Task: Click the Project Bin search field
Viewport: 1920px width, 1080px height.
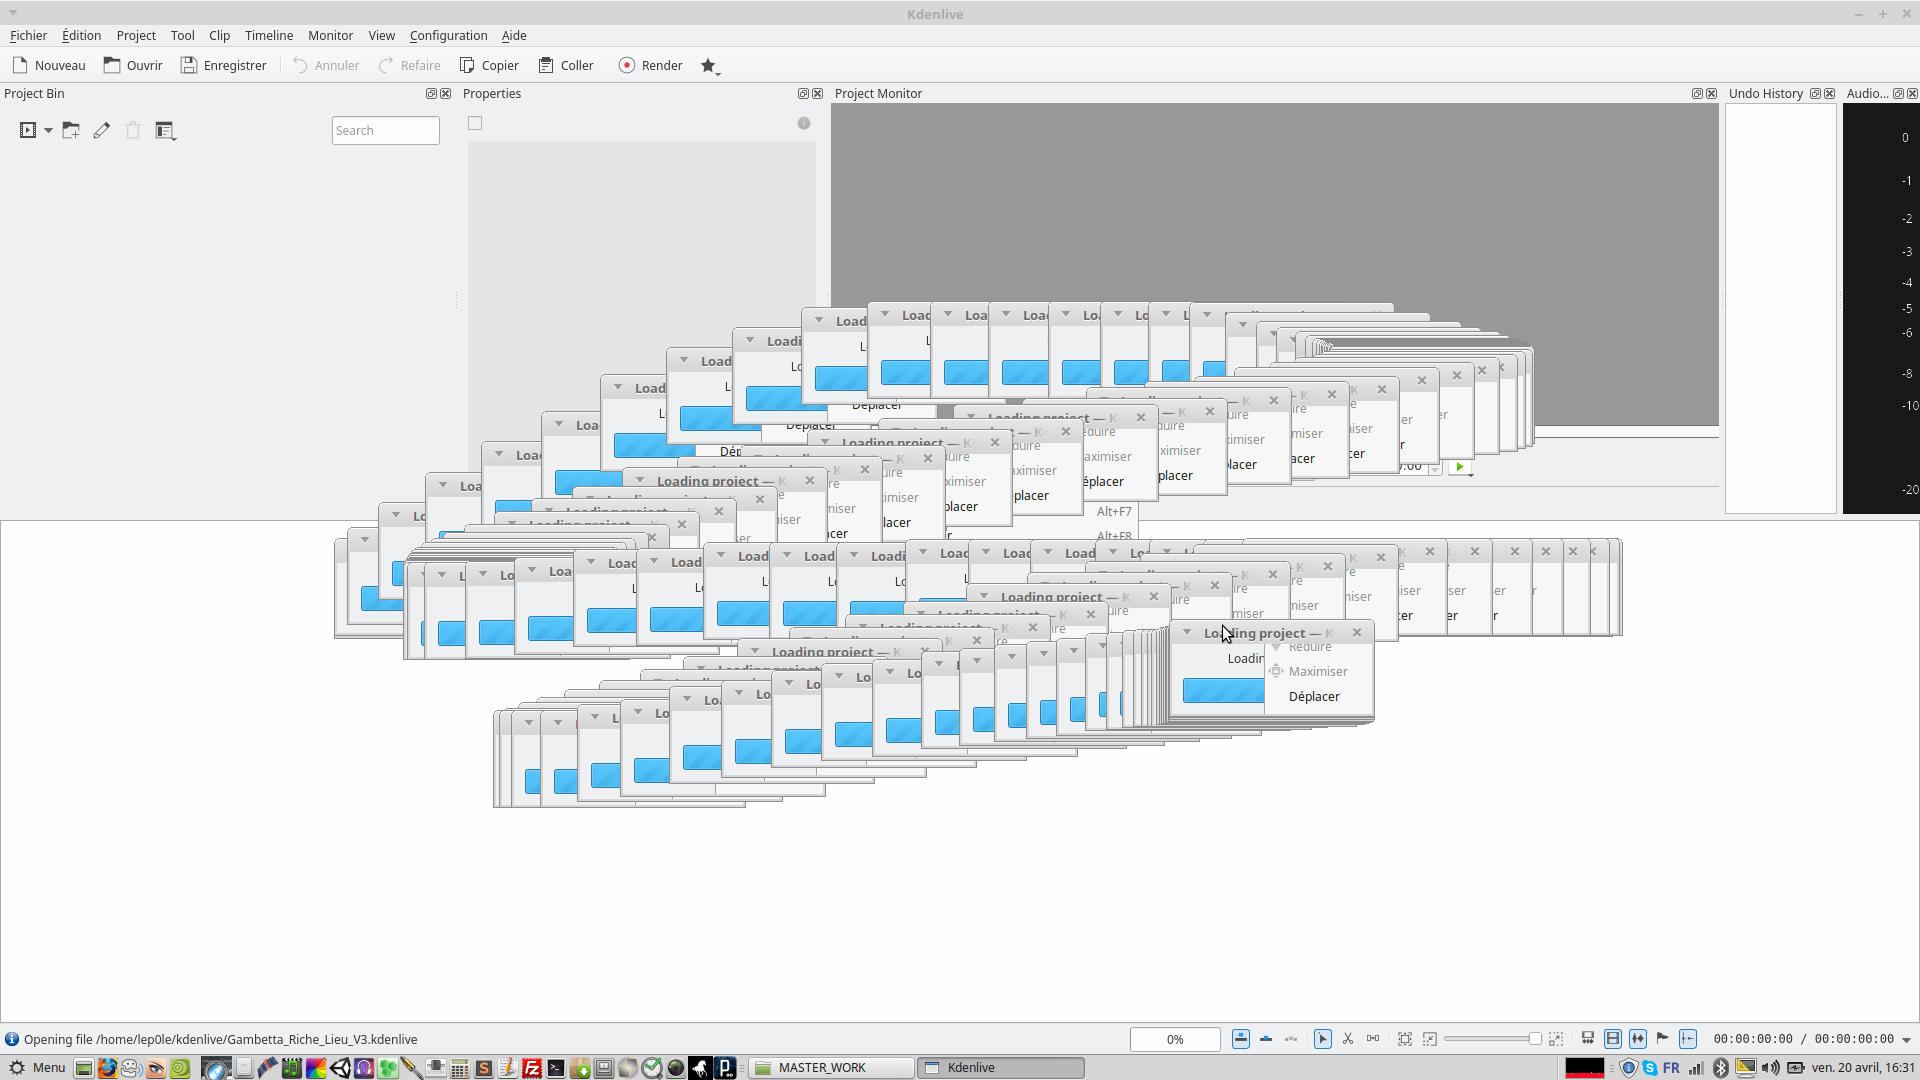Action: [385, 130]
